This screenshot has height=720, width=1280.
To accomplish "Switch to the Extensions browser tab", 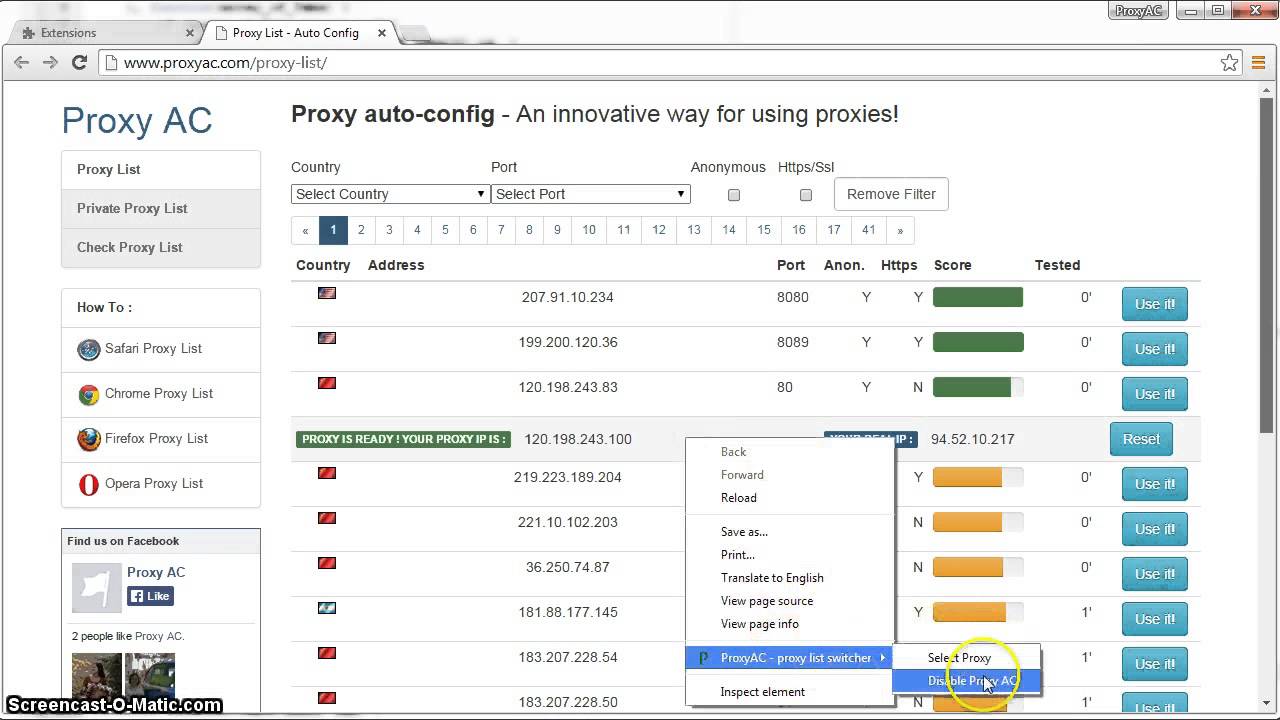I will coord(105,33).
